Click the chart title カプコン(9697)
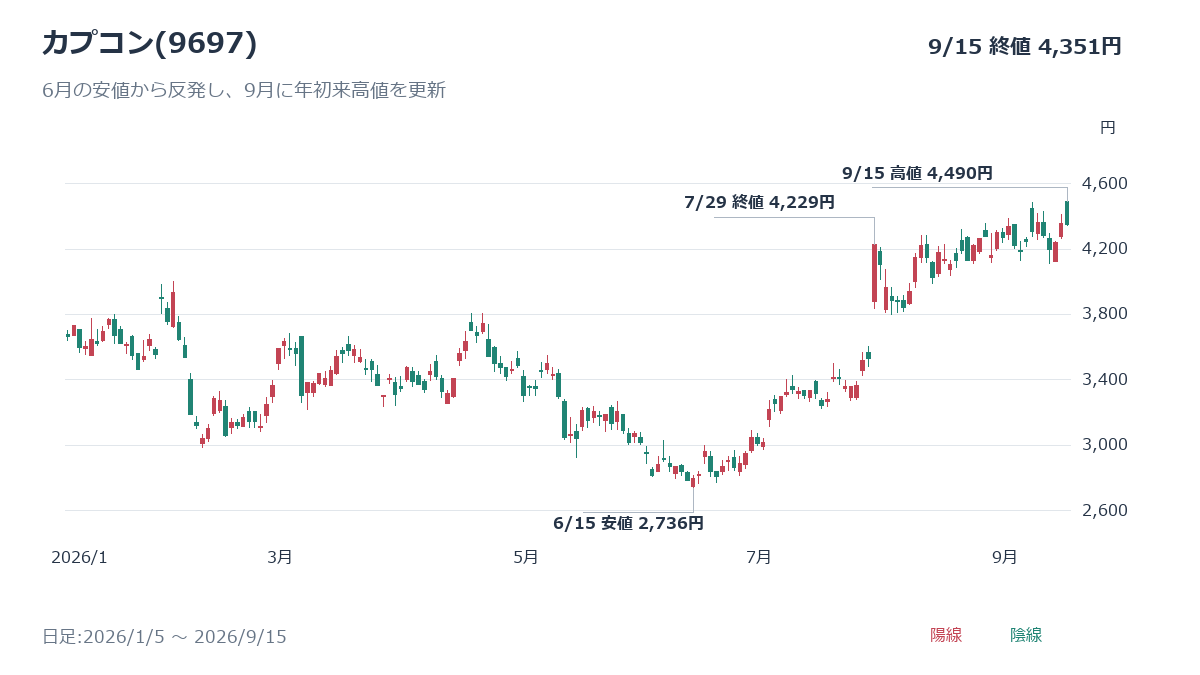The width and height of the screenshot is (1200, 675). click(x=149, y=43)
